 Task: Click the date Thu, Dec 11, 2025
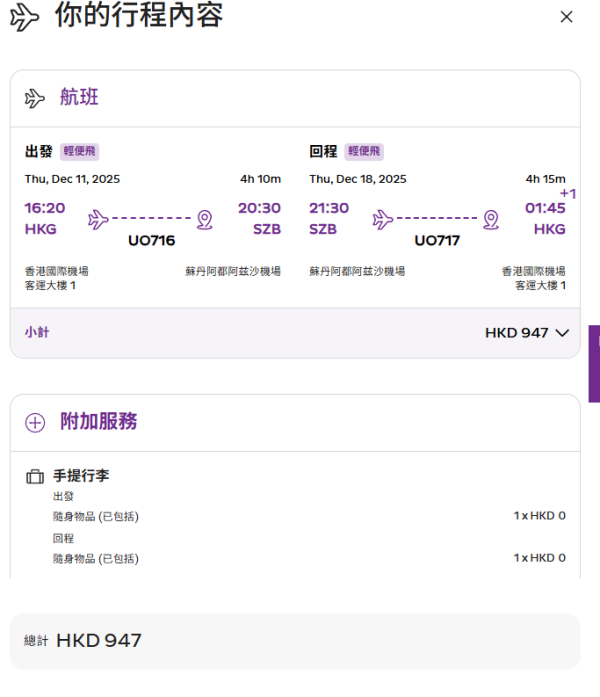tap(72, 179)
